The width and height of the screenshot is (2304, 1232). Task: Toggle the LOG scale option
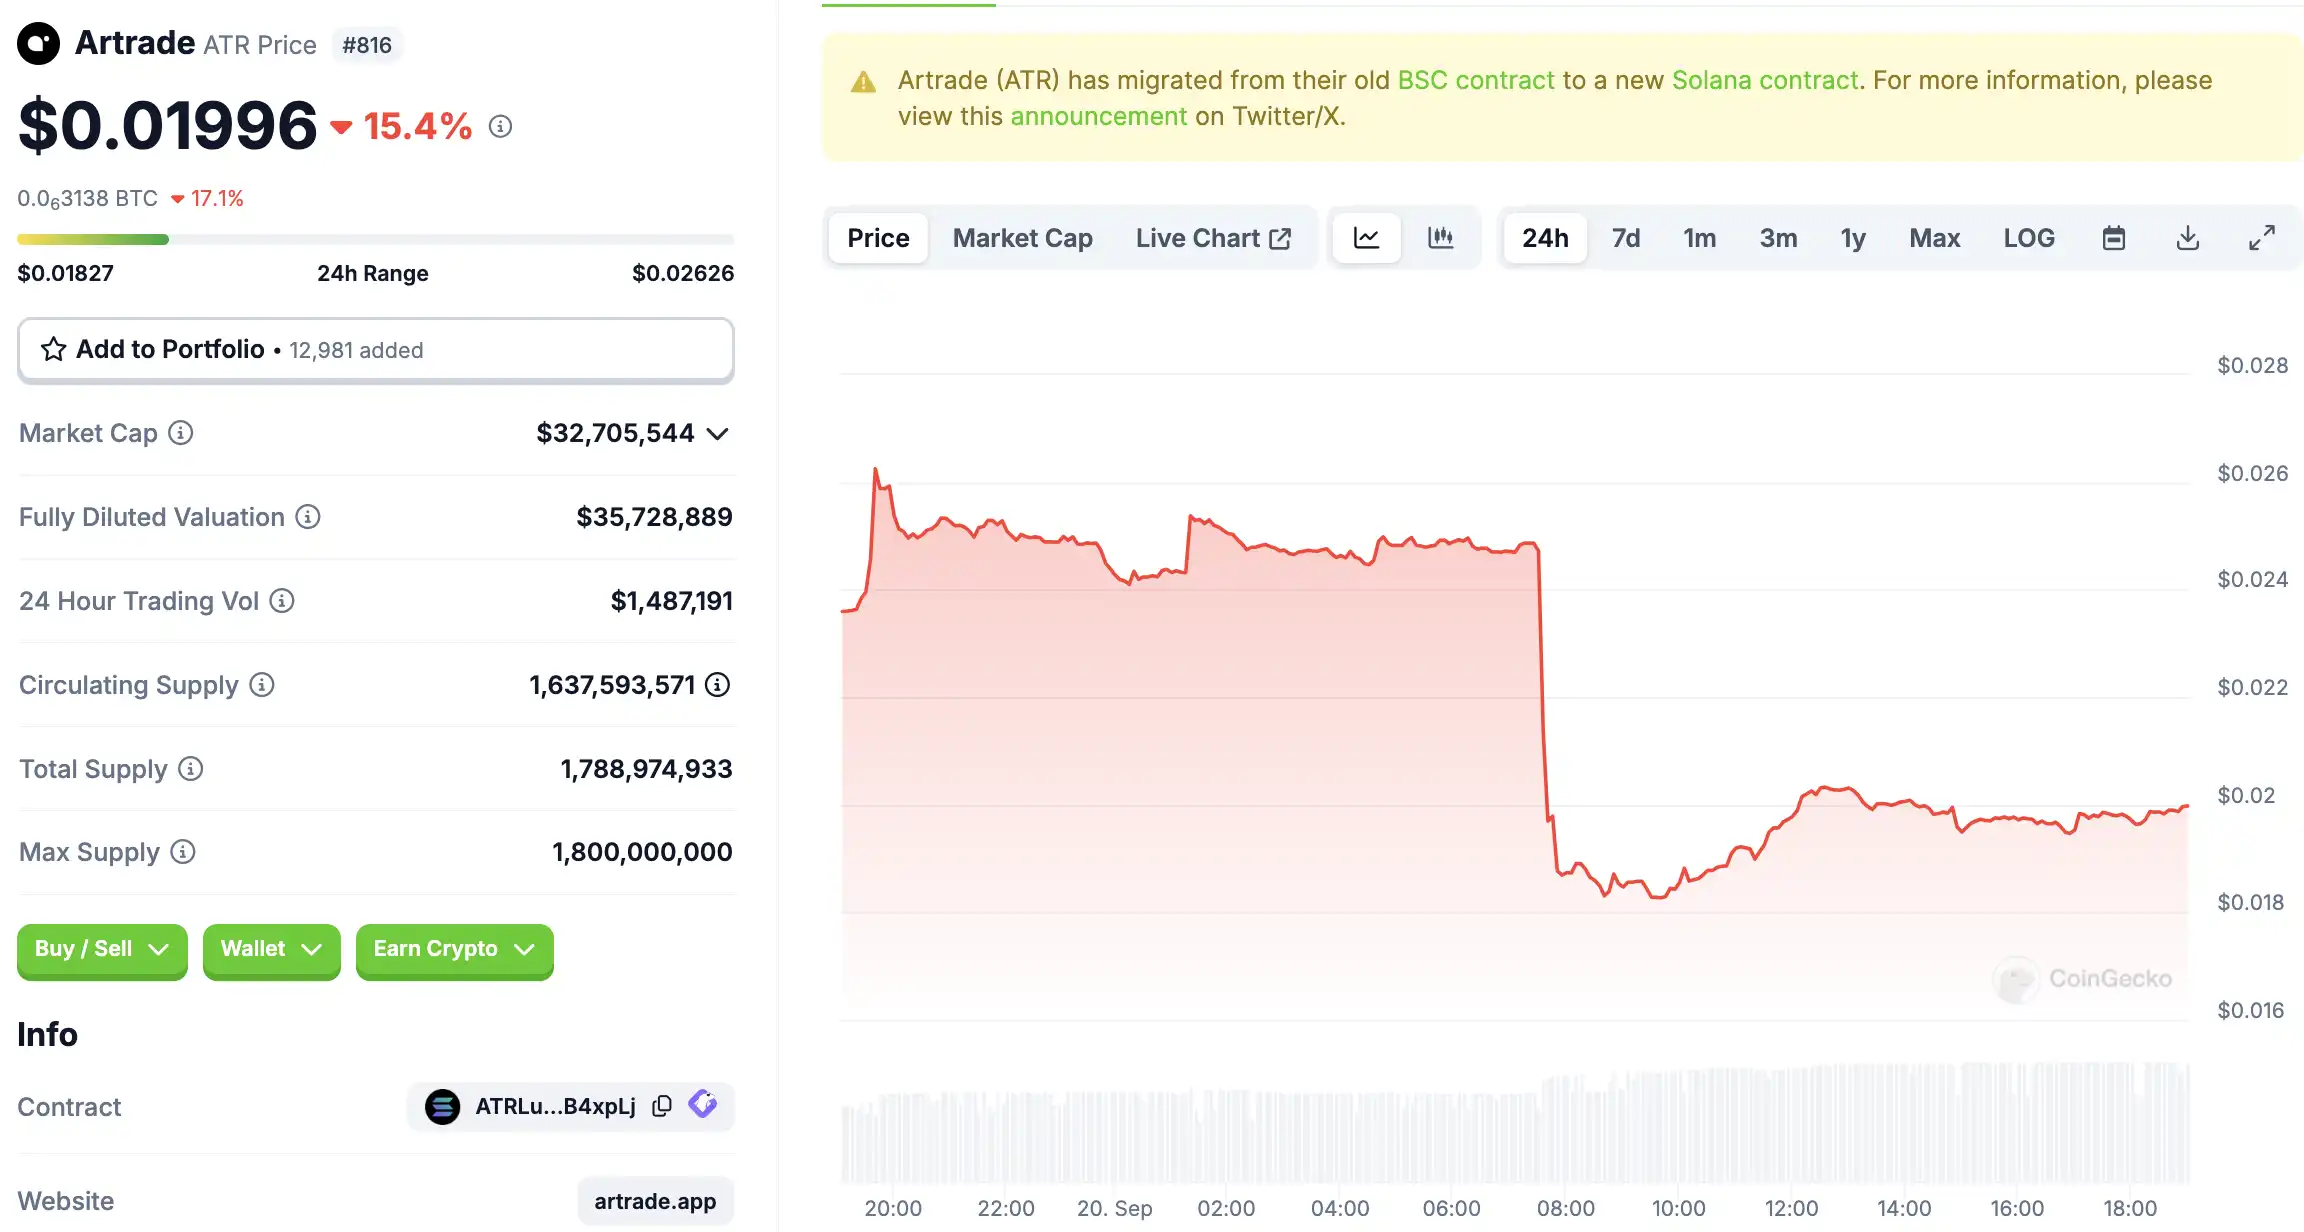click(2029, 238)
